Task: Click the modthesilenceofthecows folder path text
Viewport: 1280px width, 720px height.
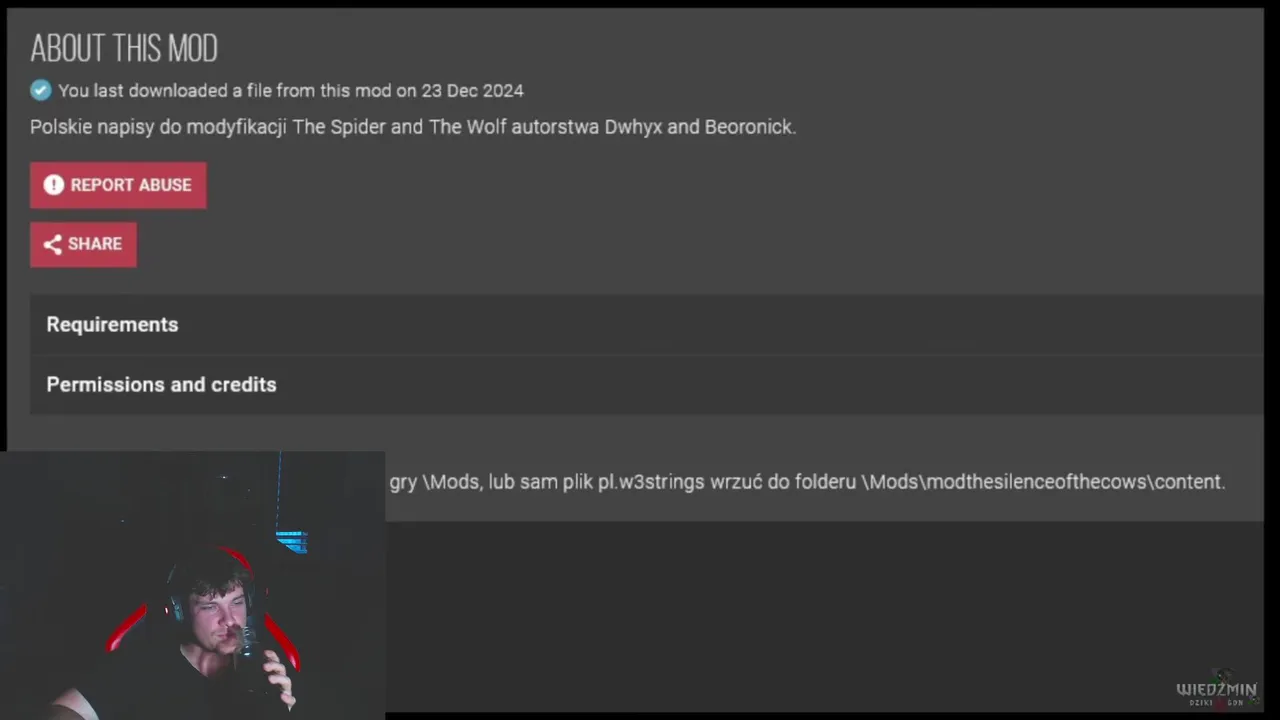Action: pyautogui.click(x=1033, y=482)
